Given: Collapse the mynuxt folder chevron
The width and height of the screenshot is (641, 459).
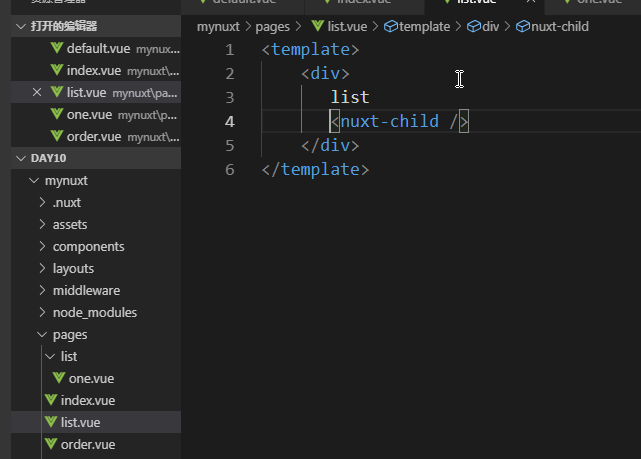Looking at the screenshot, I should 34,180.
